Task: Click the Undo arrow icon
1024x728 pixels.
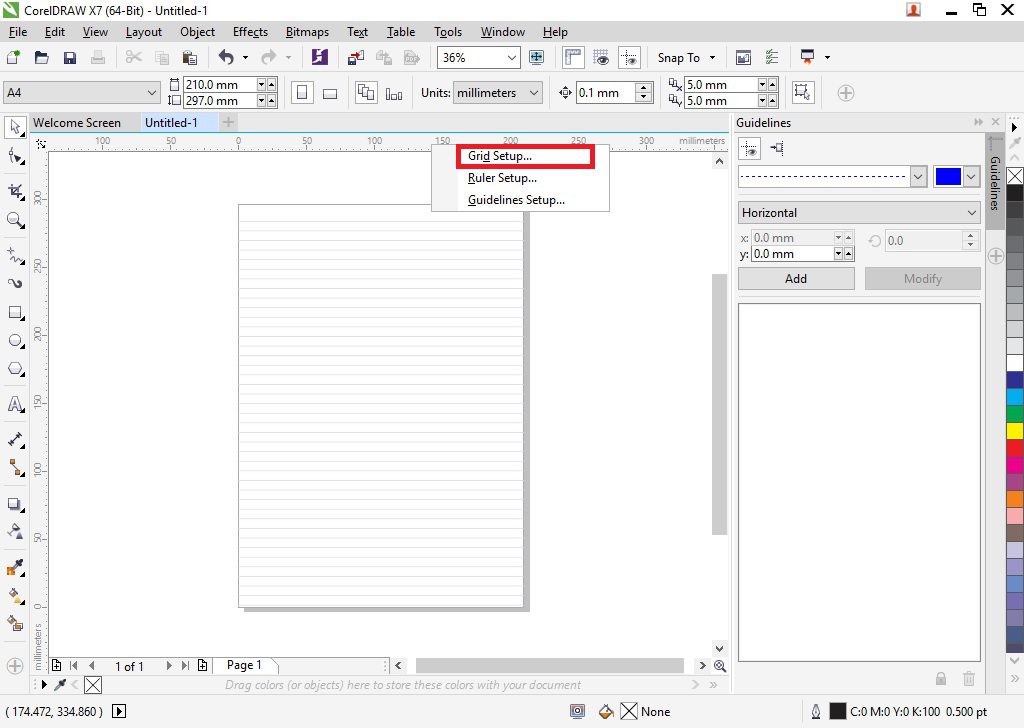Action: (226, 57)
